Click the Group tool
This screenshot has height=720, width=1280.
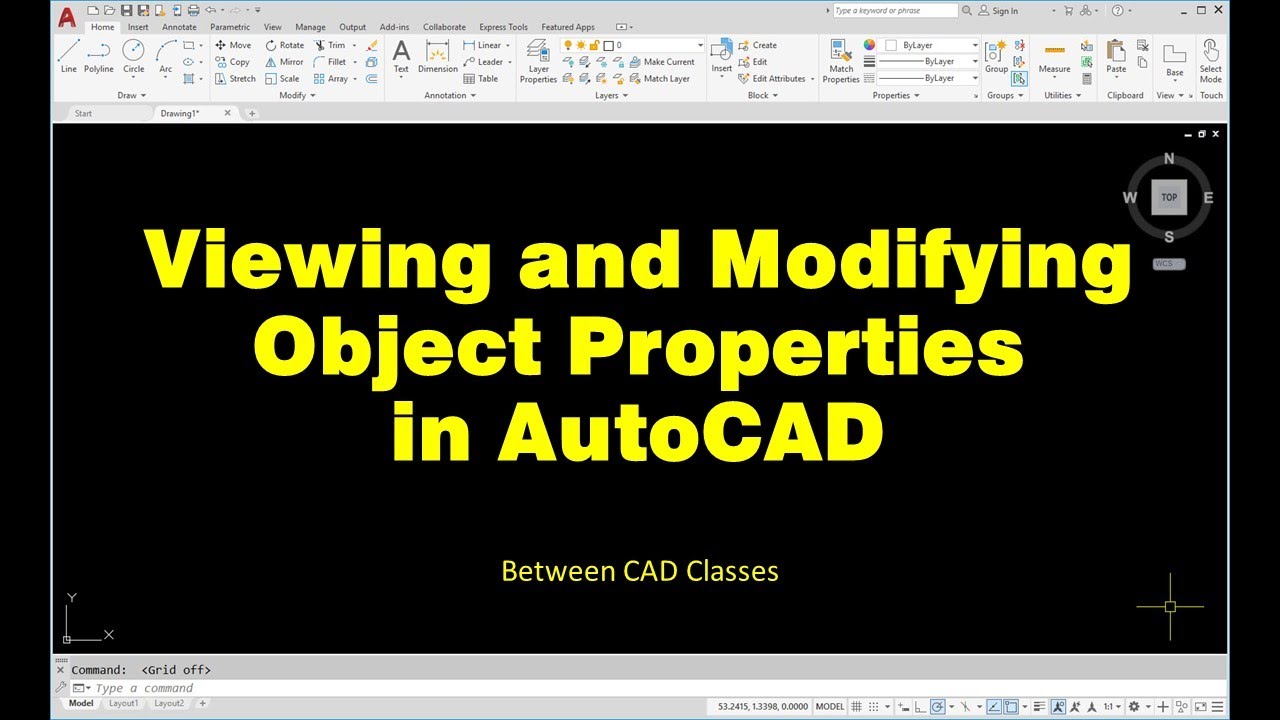coord(996,56)
